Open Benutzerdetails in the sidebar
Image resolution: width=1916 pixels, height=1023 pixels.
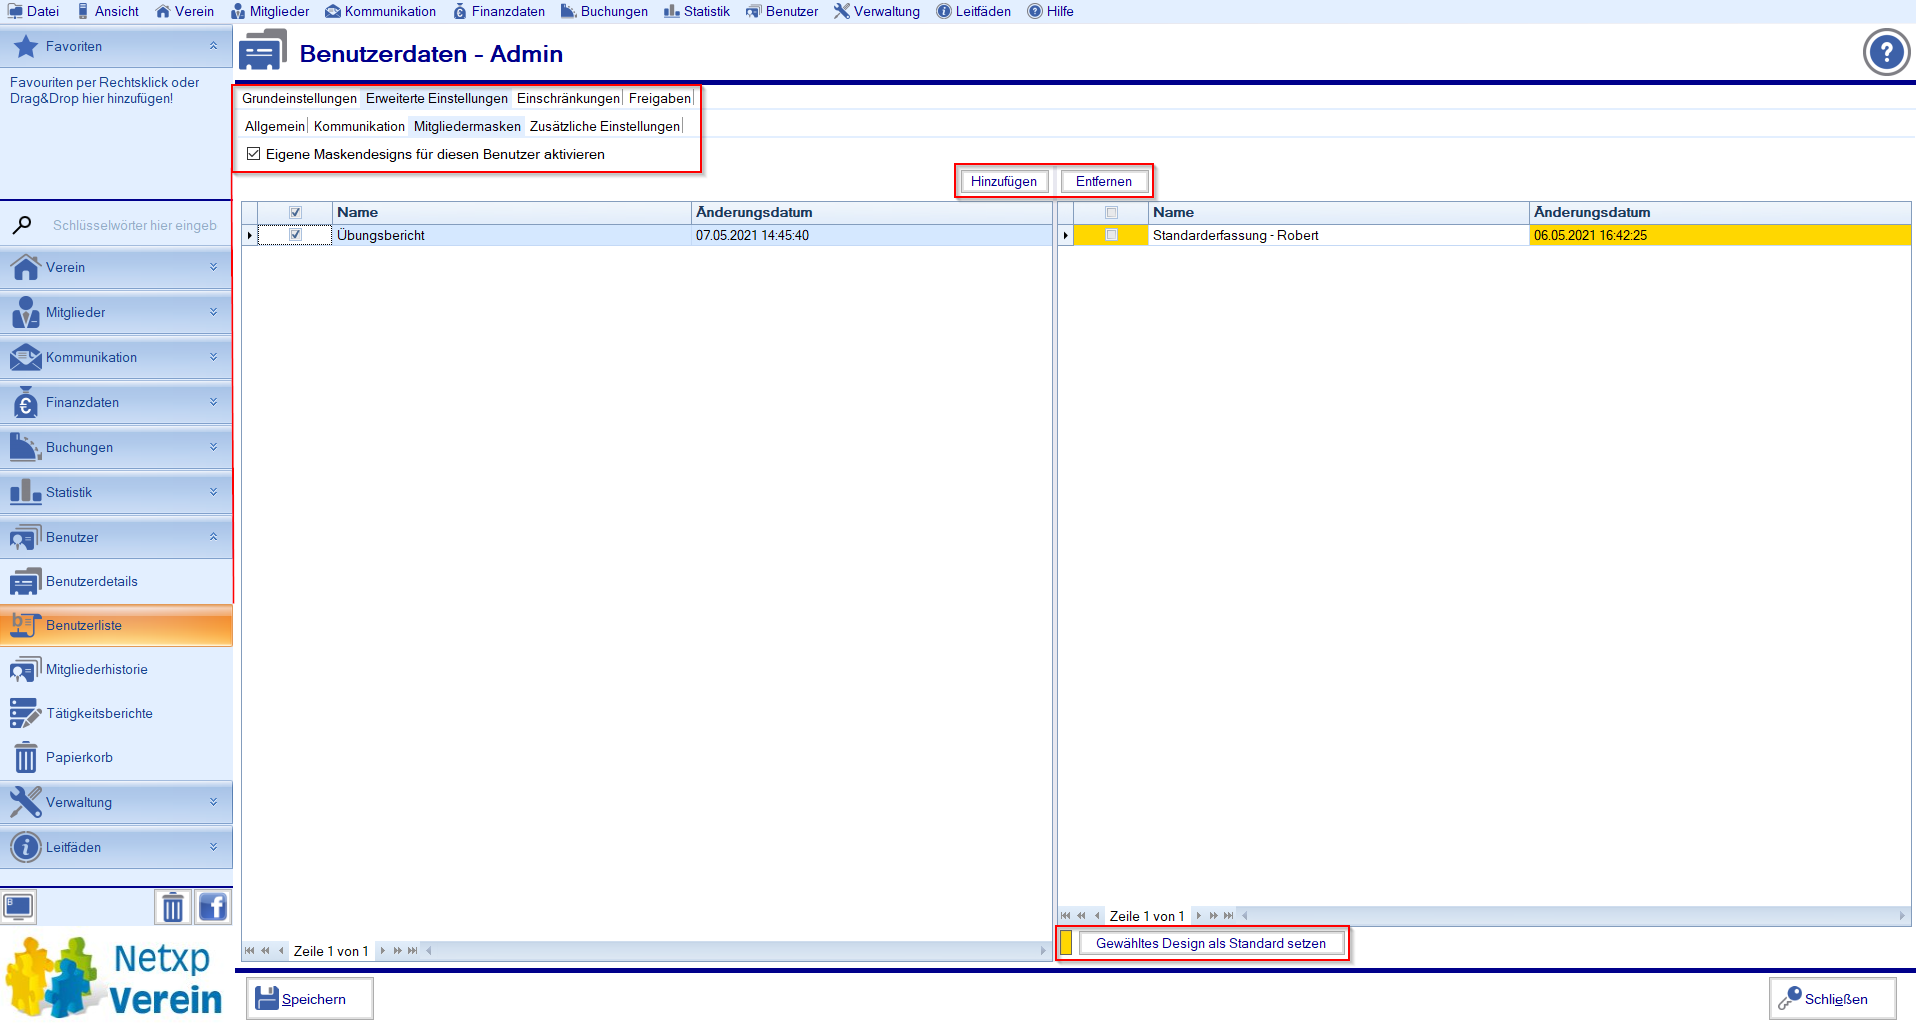pyautogui.click(x=91, y=581)
